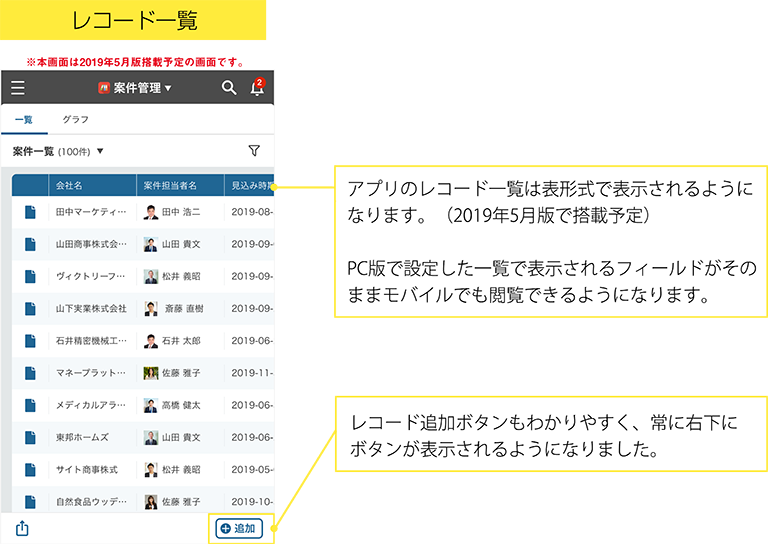Click date cell 2019-05-
The image size is (768, 544).
pos(249,470)
